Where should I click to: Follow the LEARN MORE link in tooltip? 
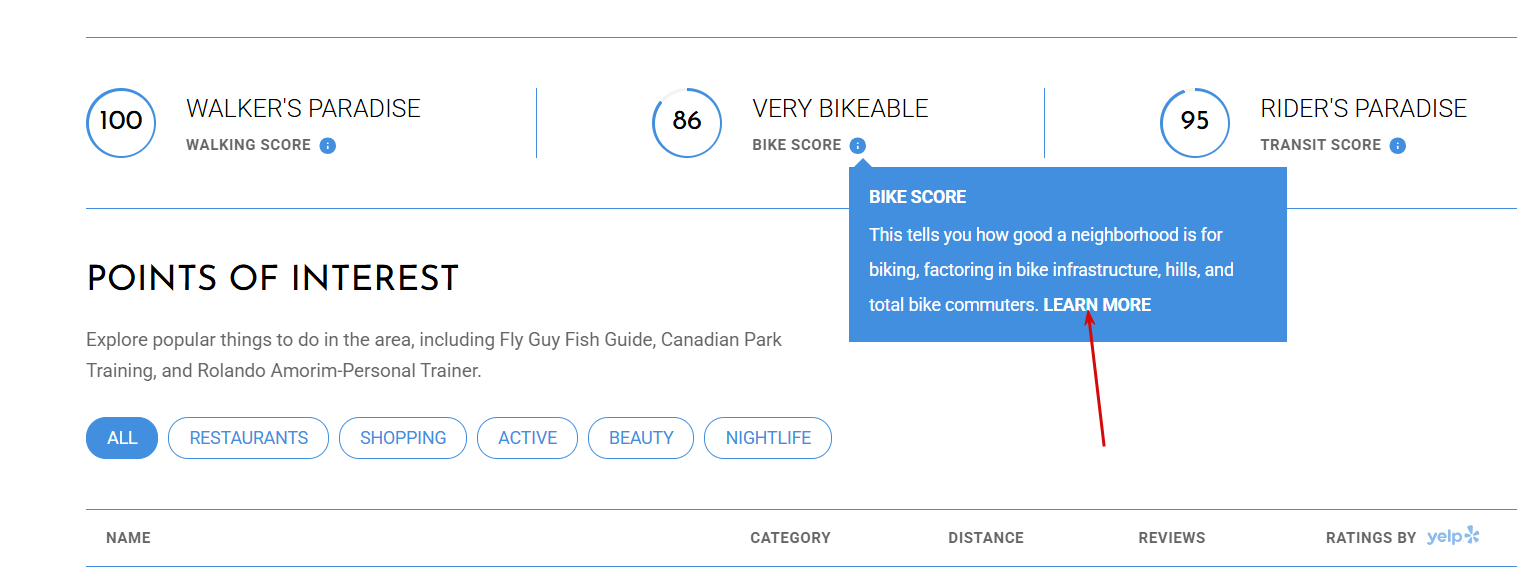pos(1097,305)
